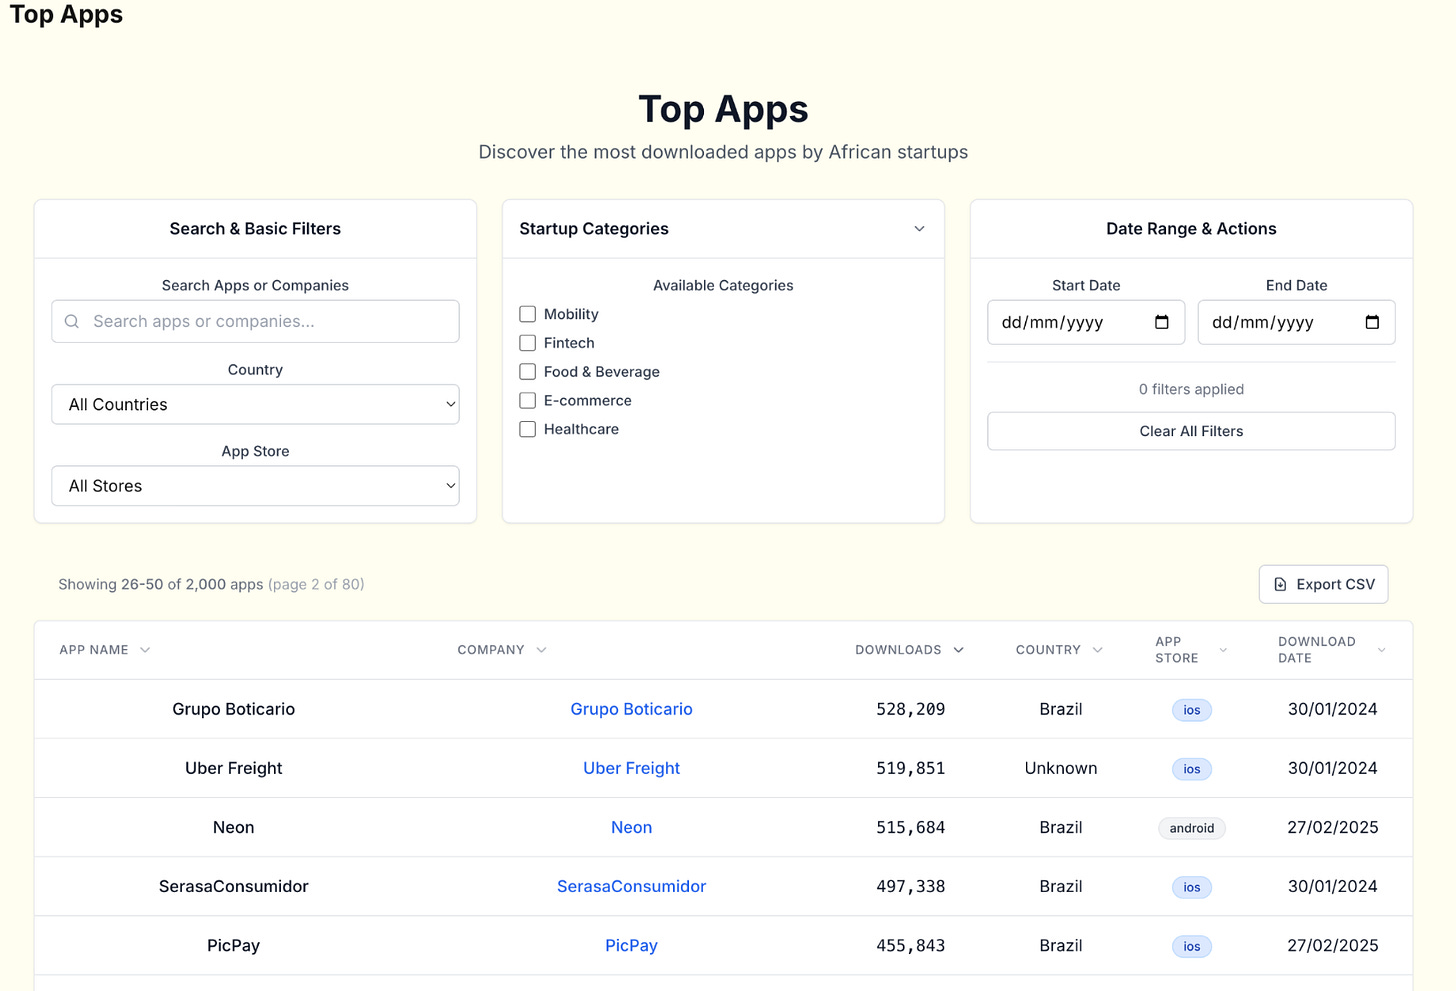1456x991 pixels.
Task: Click the DOWNLOAD DATE column header
Action: (x=1316, y=650)
